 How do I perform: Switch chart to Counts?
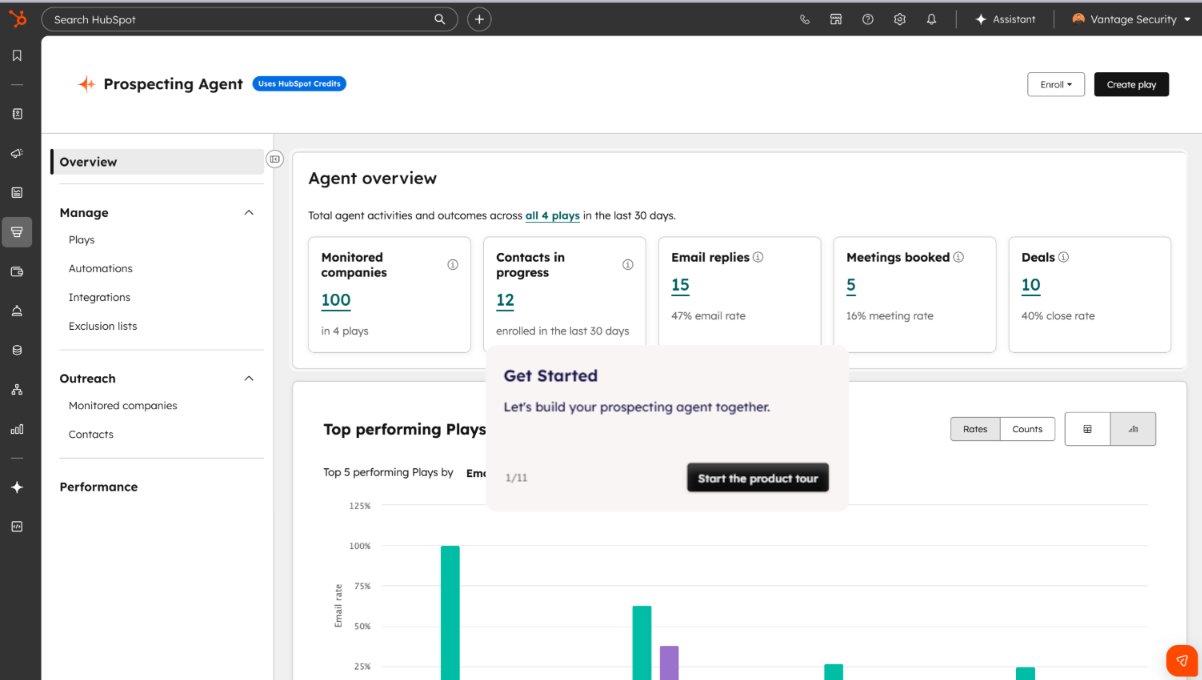[x=1027, y=429]
